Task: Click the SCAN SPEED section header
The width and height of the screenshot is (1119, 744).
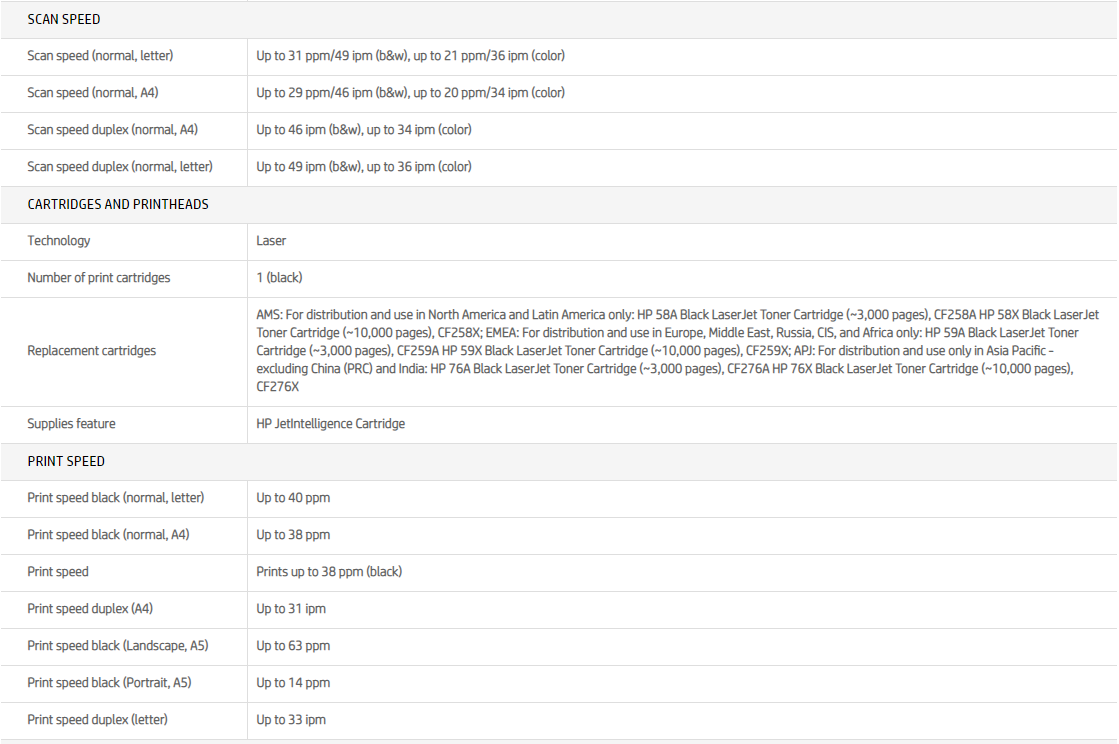Action: 64,19
